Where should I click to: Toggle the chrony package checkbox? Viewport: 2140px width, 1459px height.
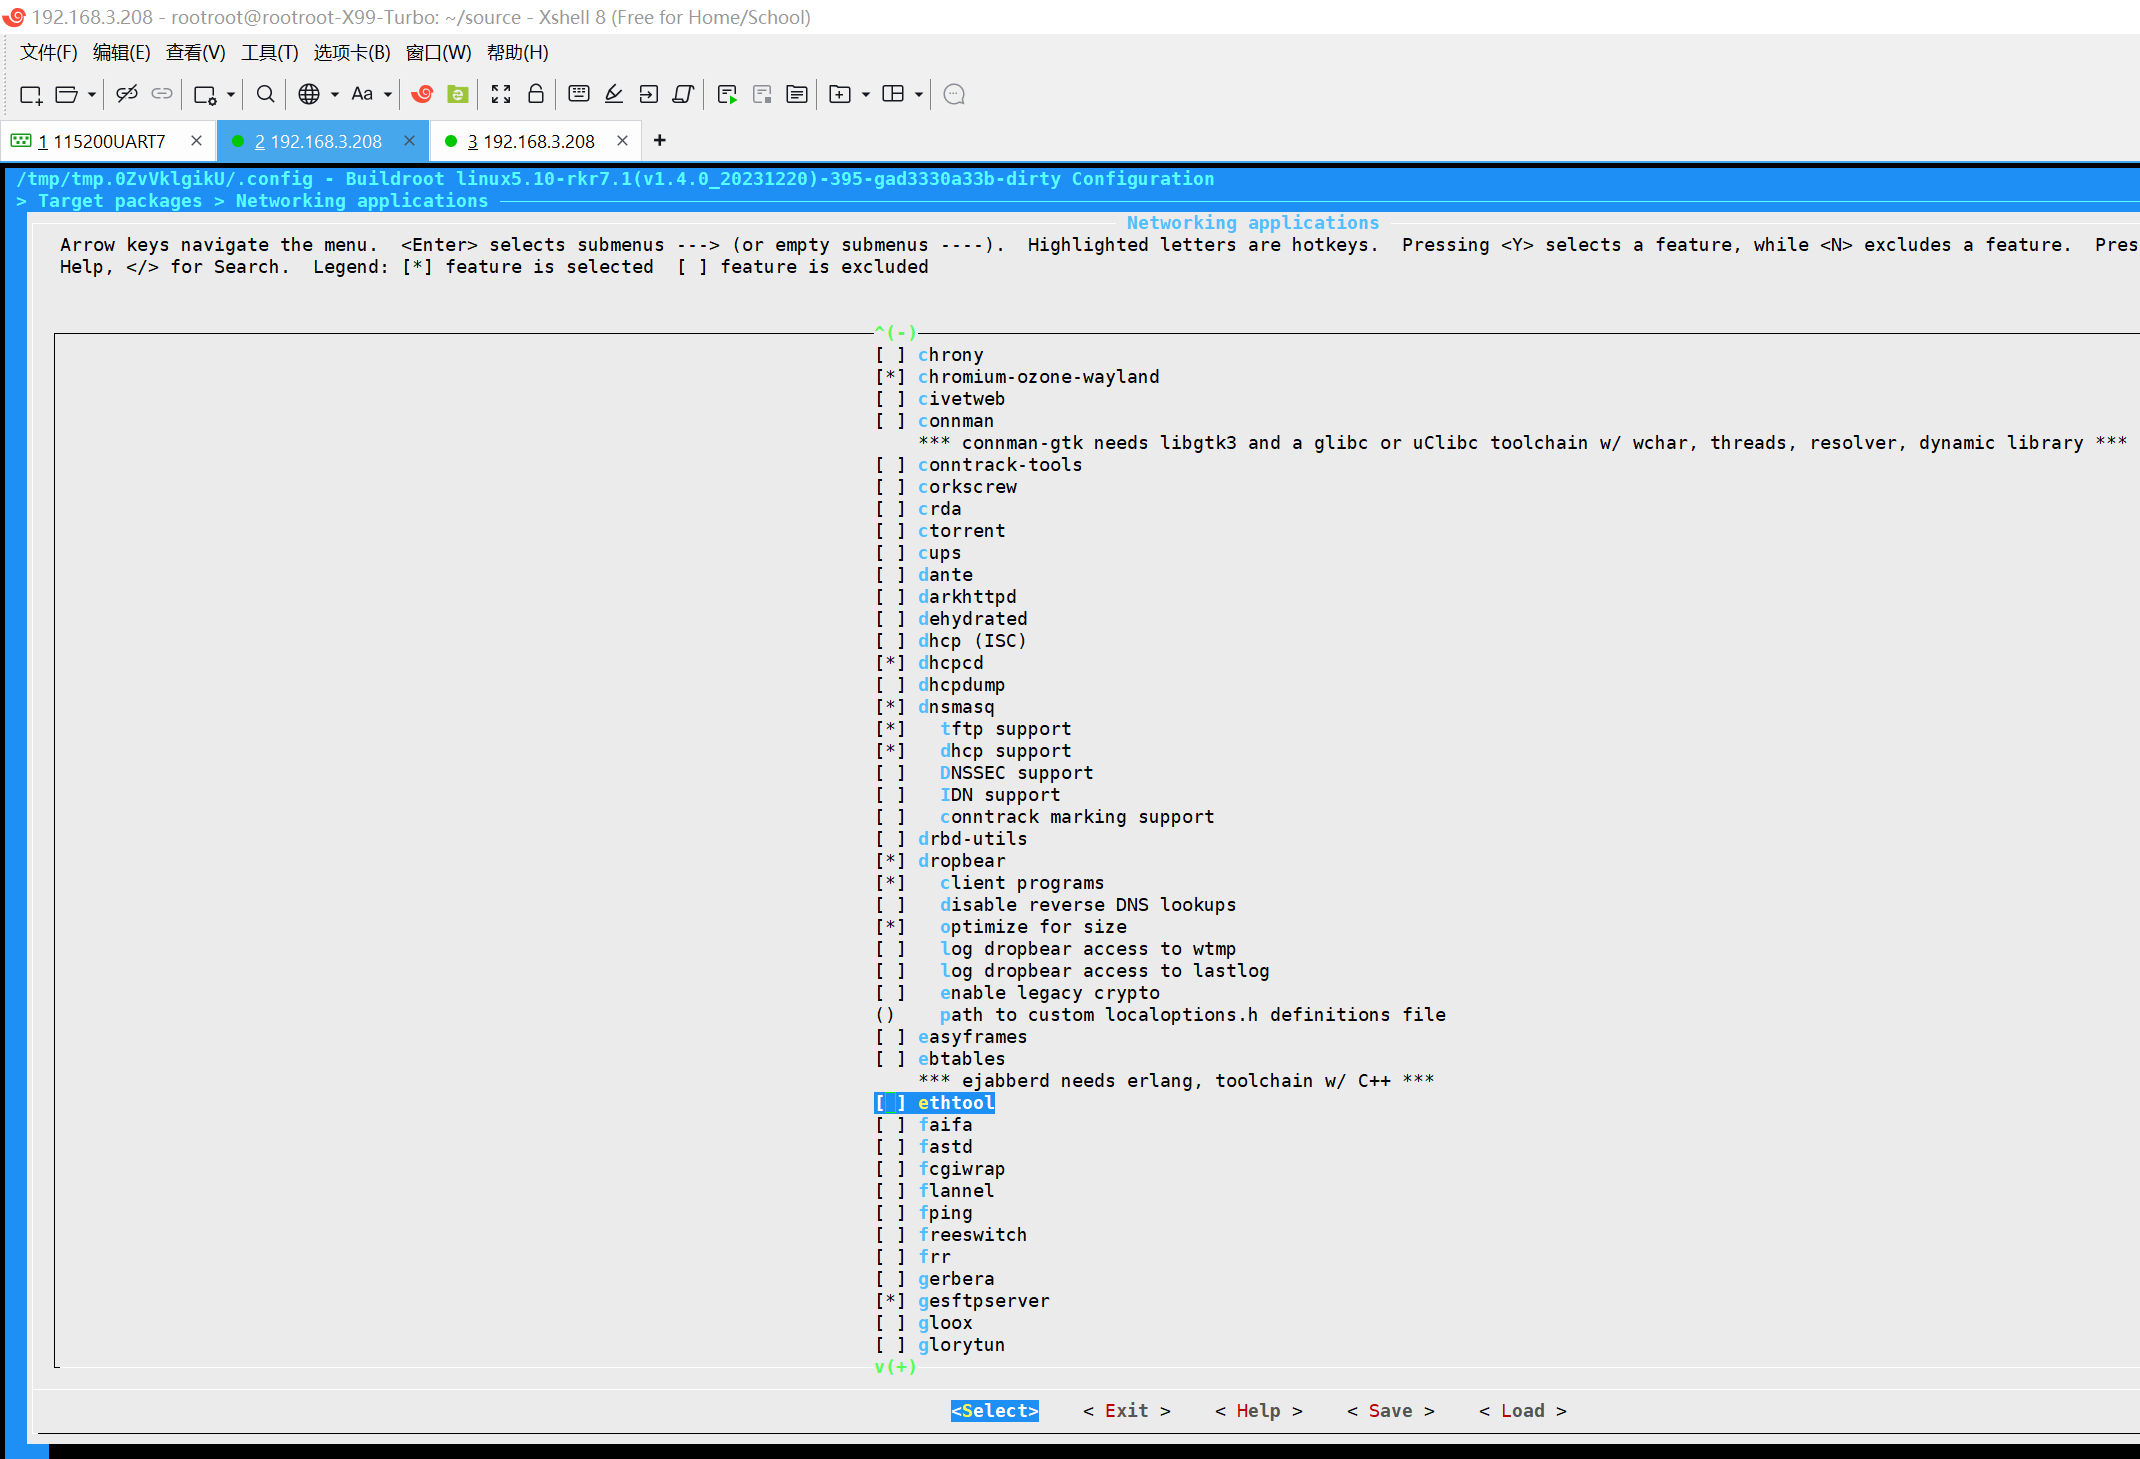click(x=889, y=355)
